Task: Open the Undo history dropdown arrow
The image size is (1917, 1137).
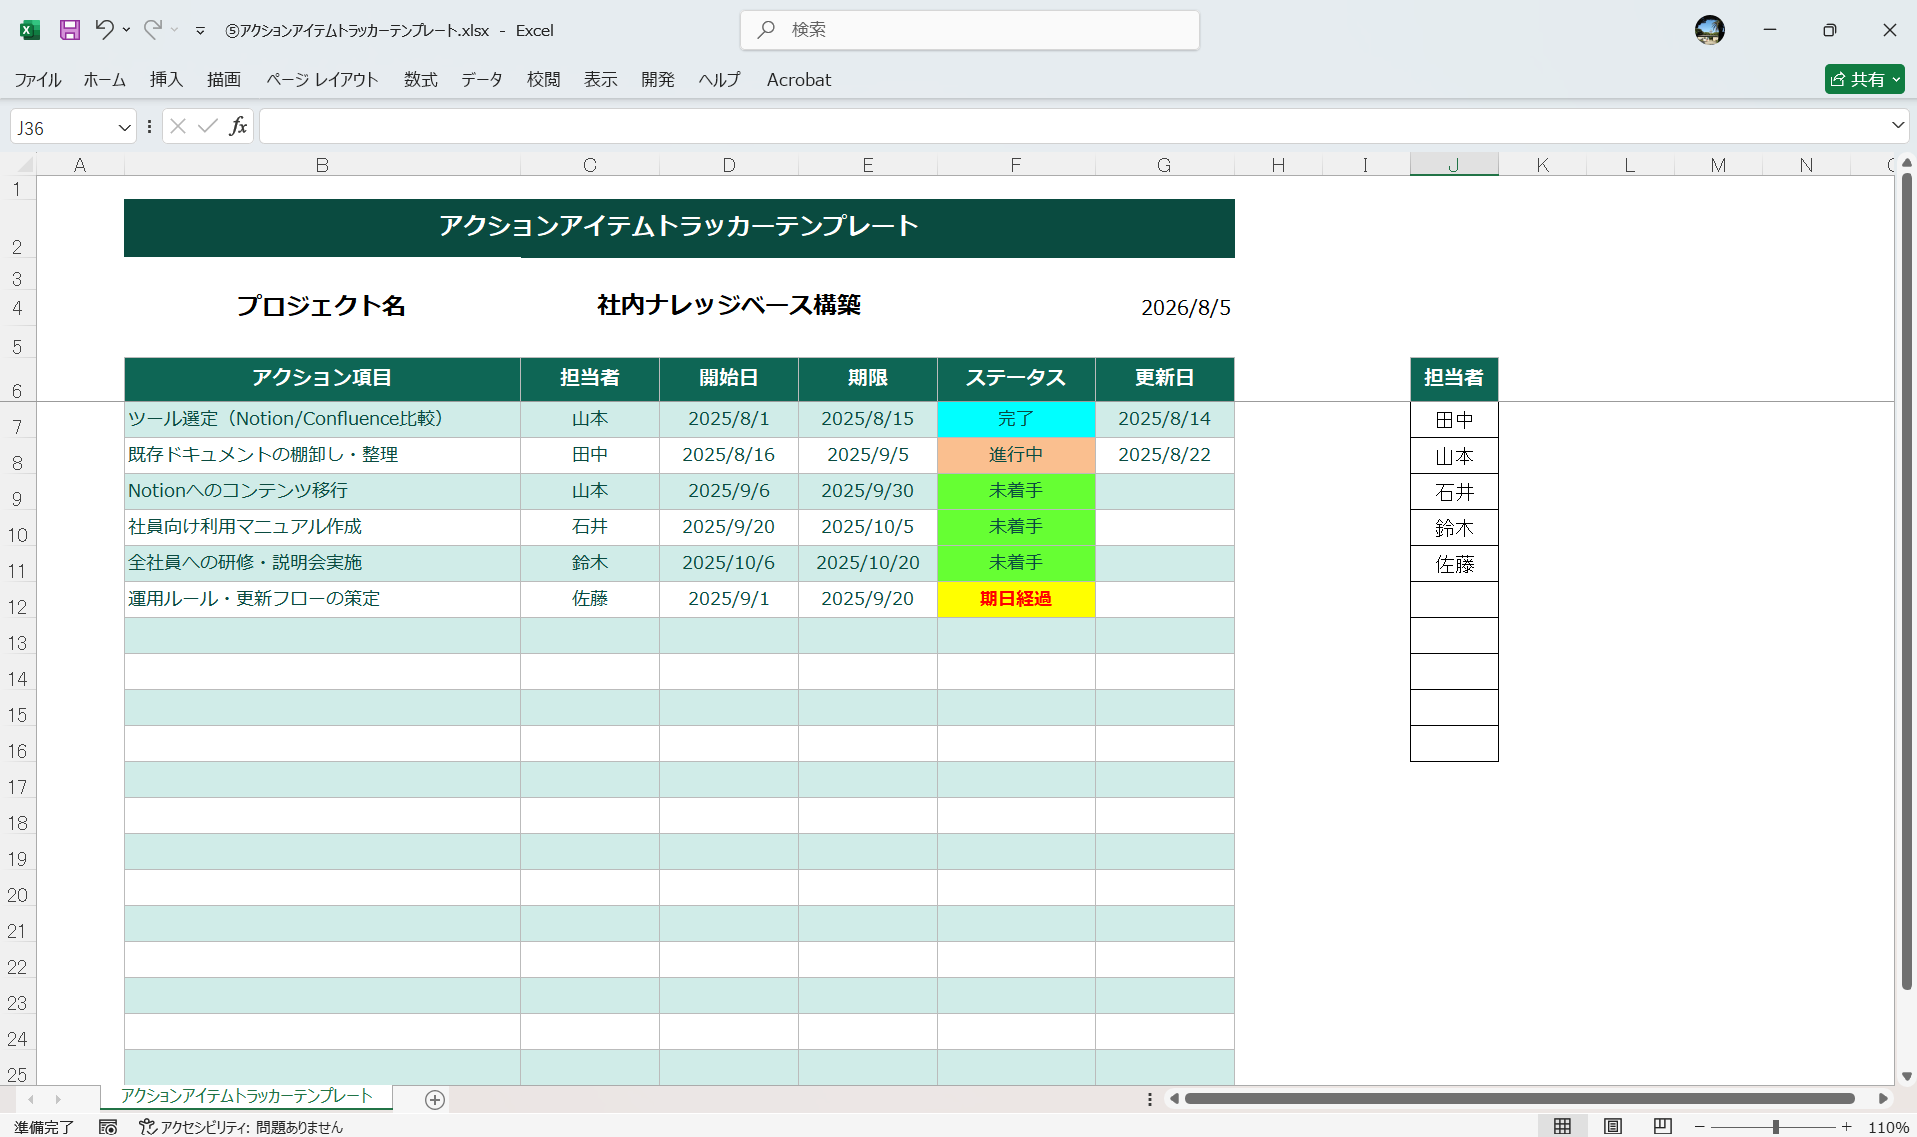Action: pos(126,30)
